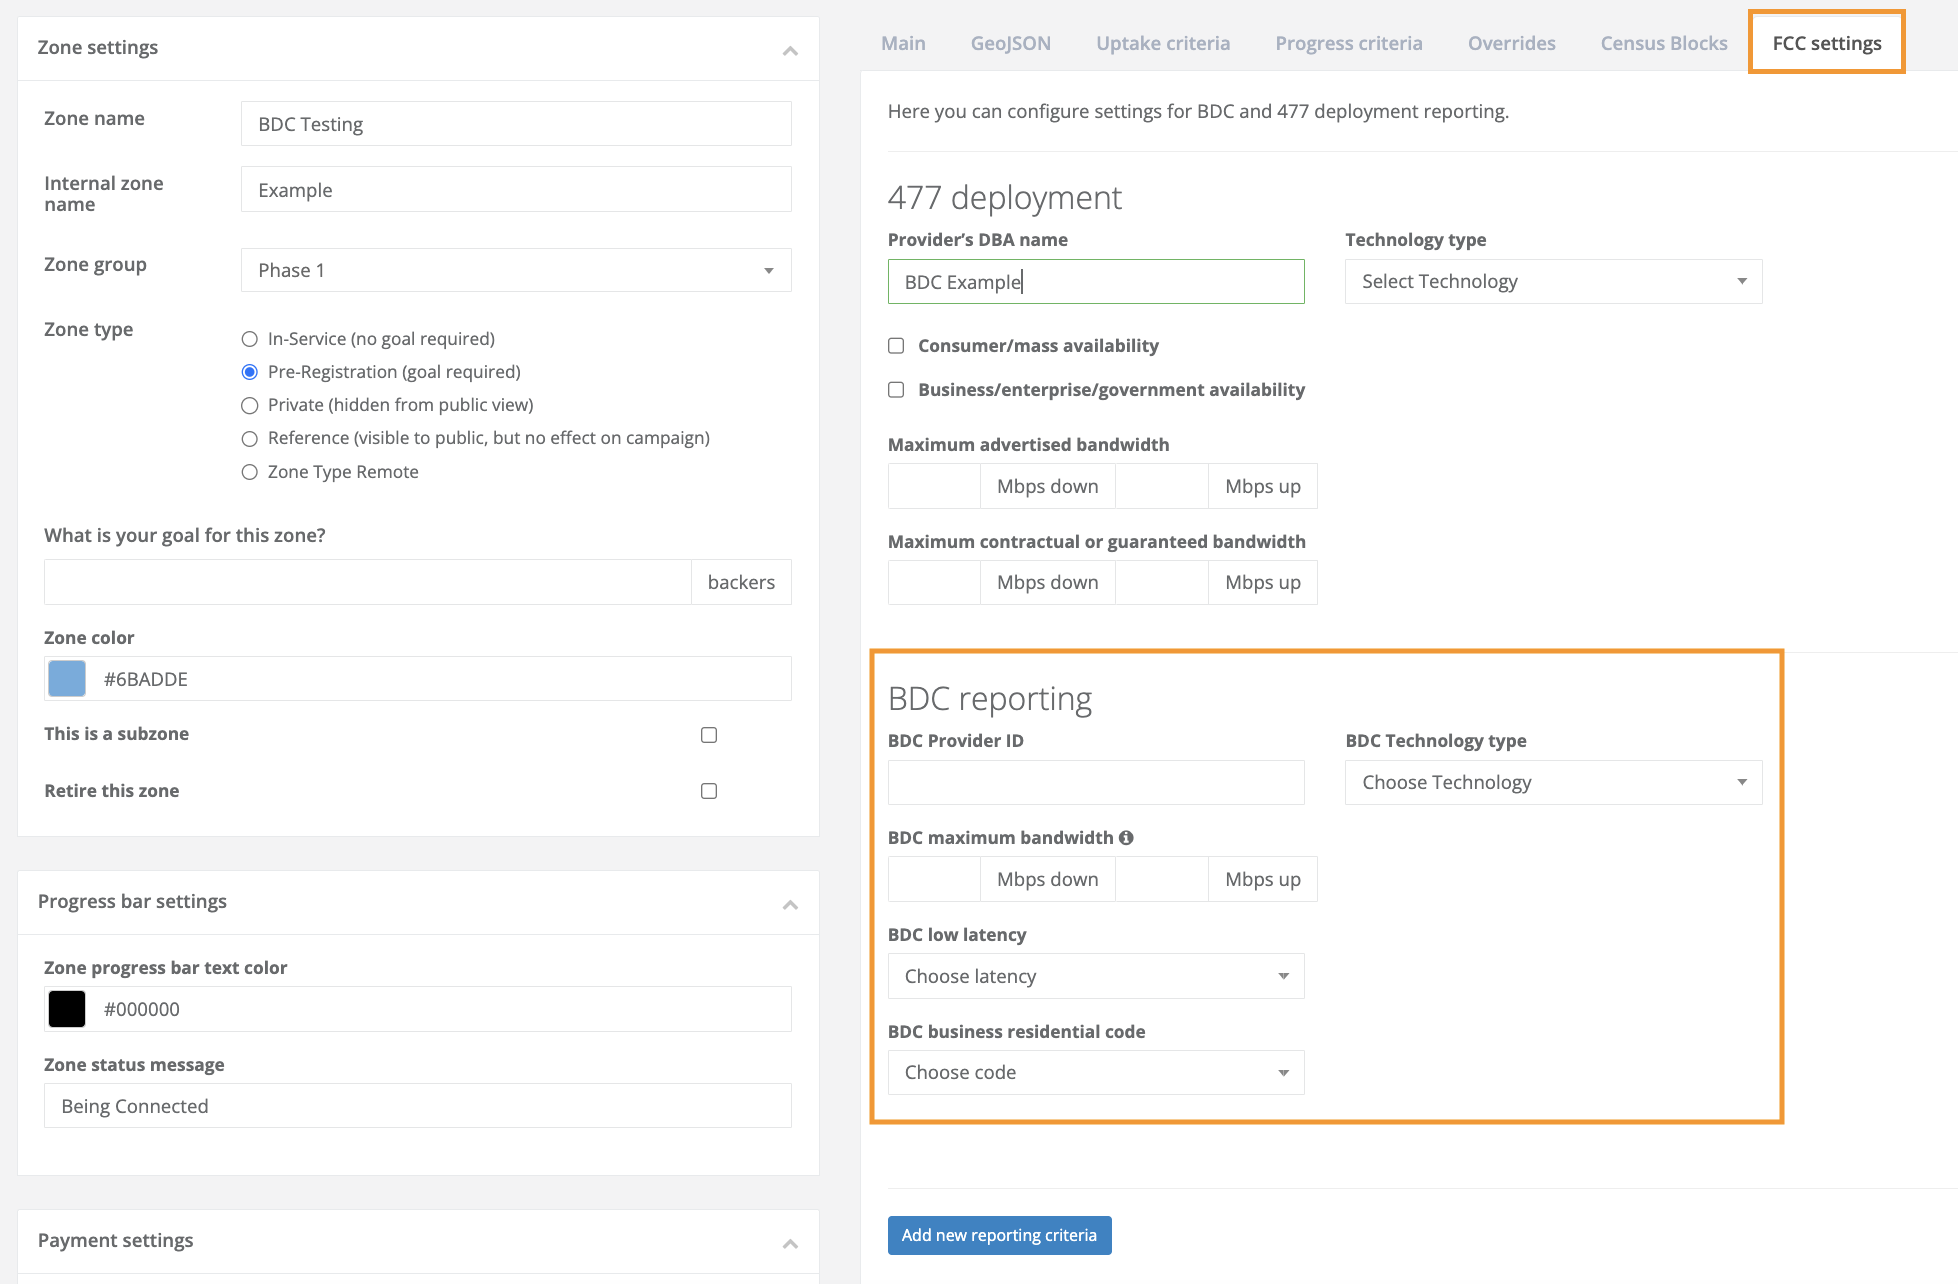1958x1284 pixels.
Task: Click the black progress bar text color swatch
Action: tap(67, 1009)
